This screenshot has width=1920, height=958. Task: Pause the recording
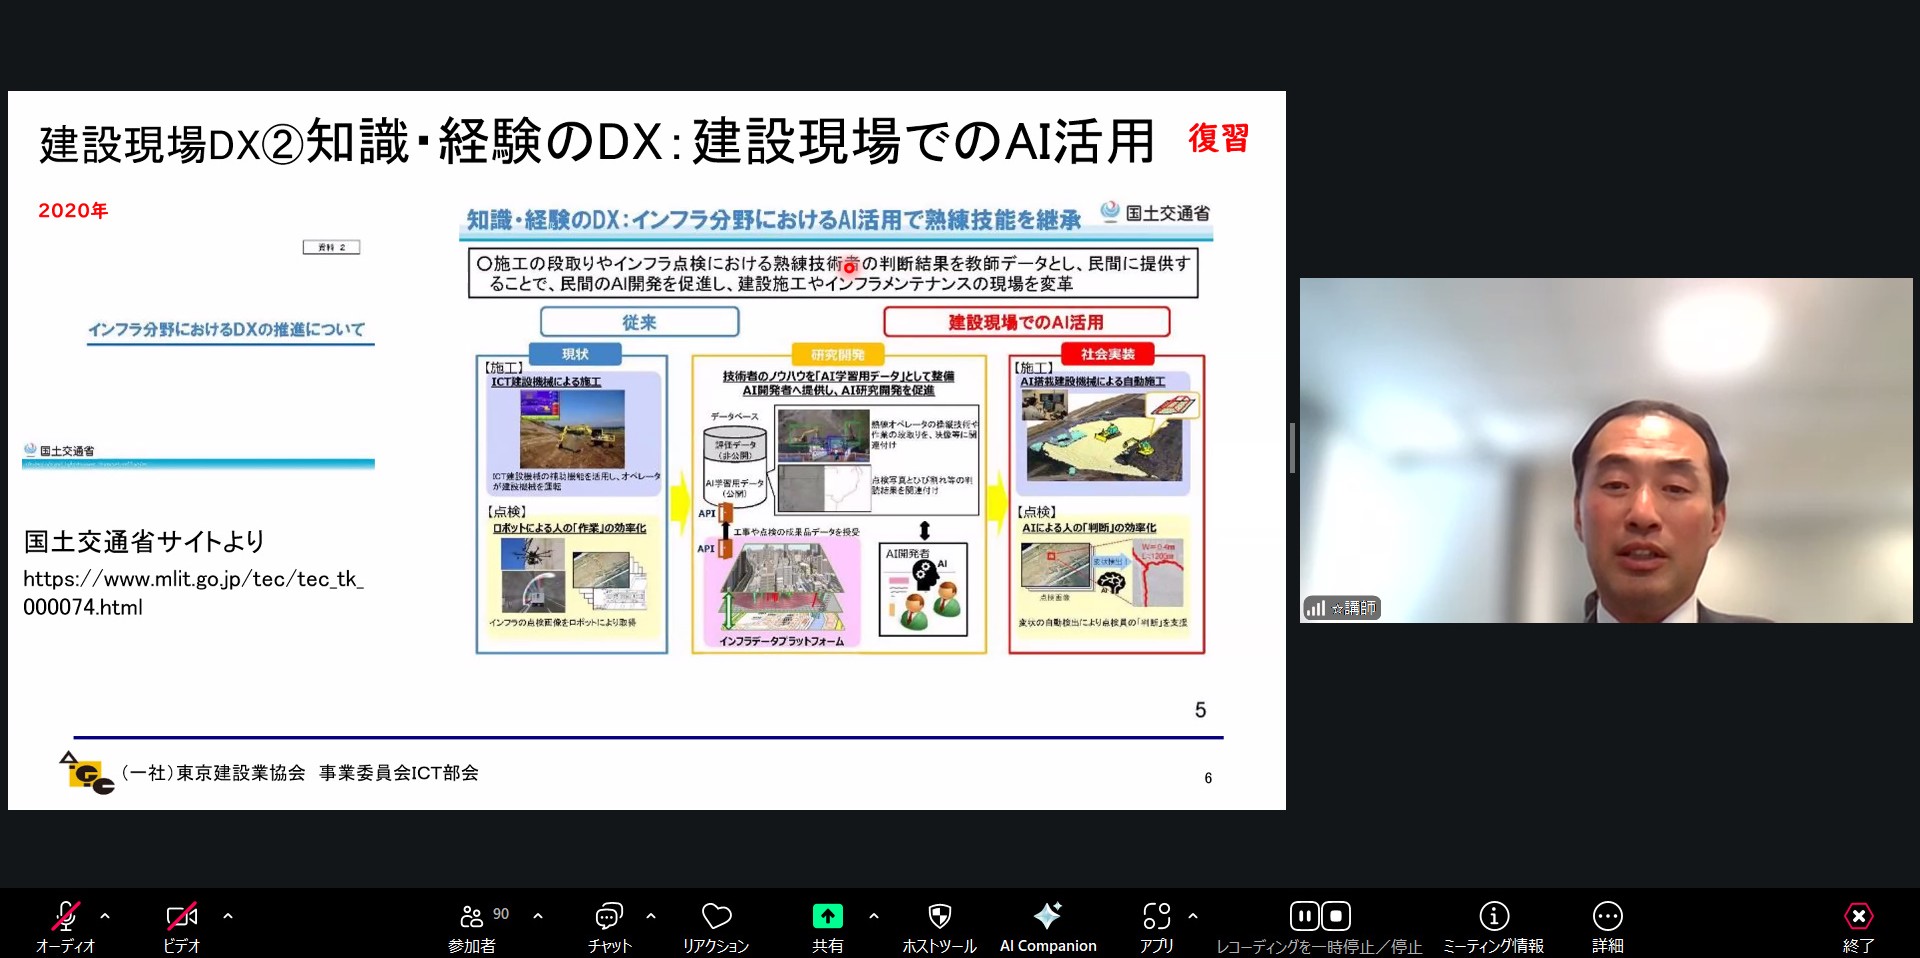(x=1304, y=916)
